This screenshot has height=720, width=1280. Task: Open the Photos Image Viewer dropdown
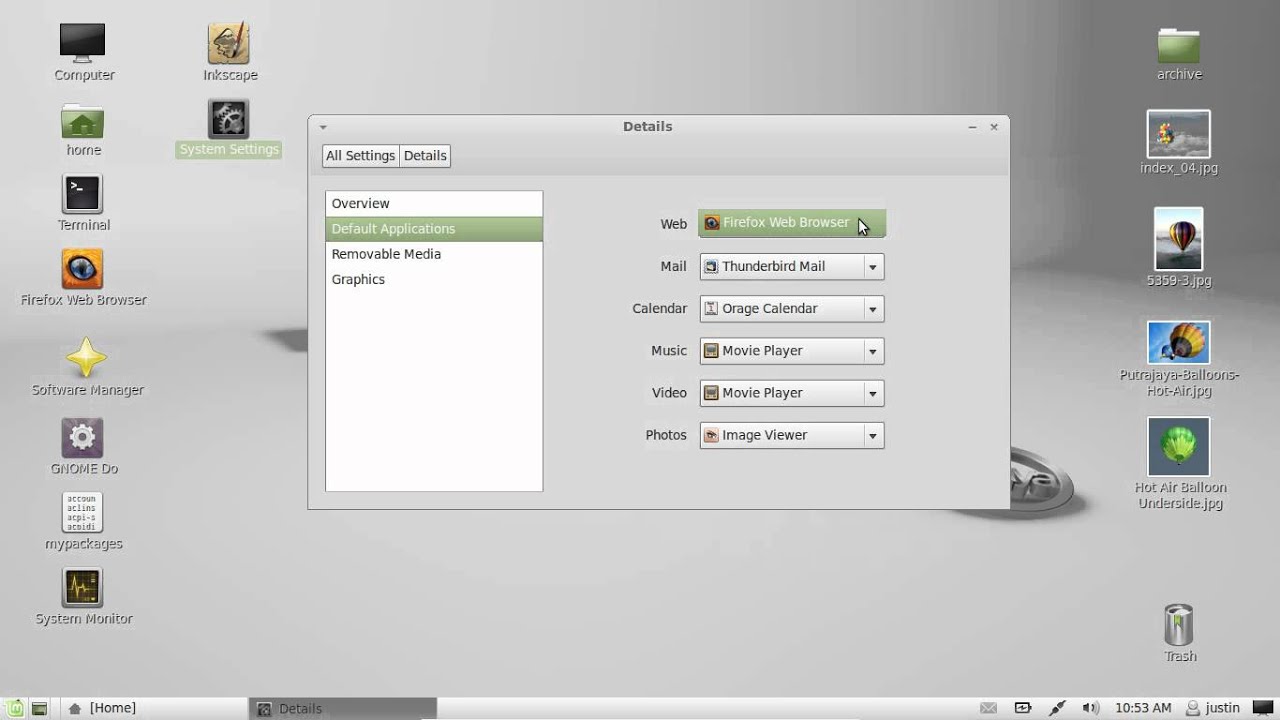[x=792, y=435]
